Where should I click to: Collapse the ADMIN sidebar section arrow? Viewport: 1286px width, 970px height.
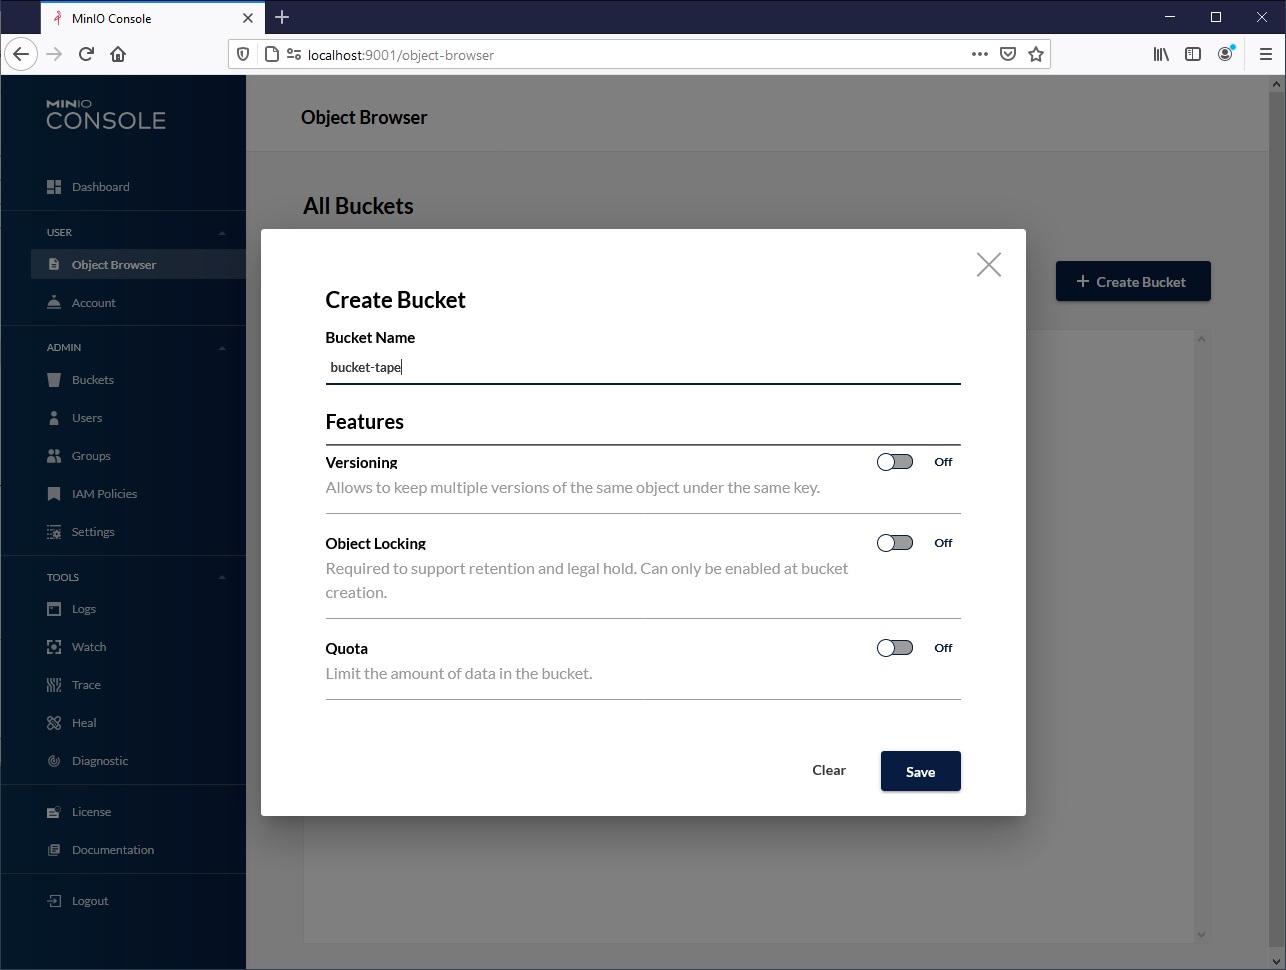pyautogui.click(x=222, y=348)
